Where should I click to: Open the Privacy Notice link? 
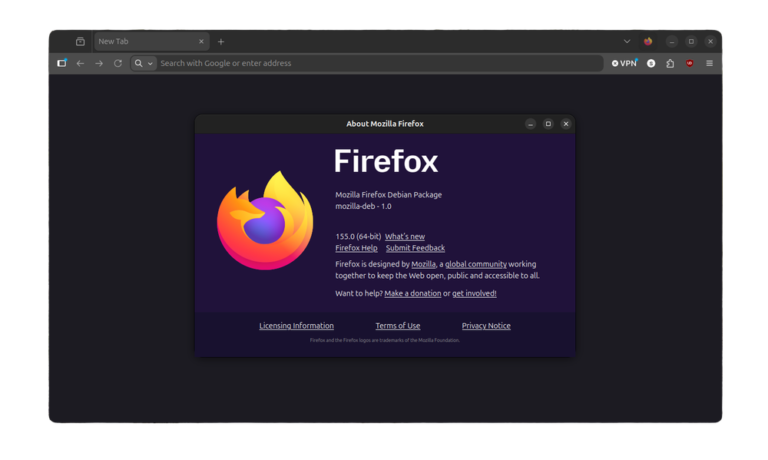tap(486, 326)
